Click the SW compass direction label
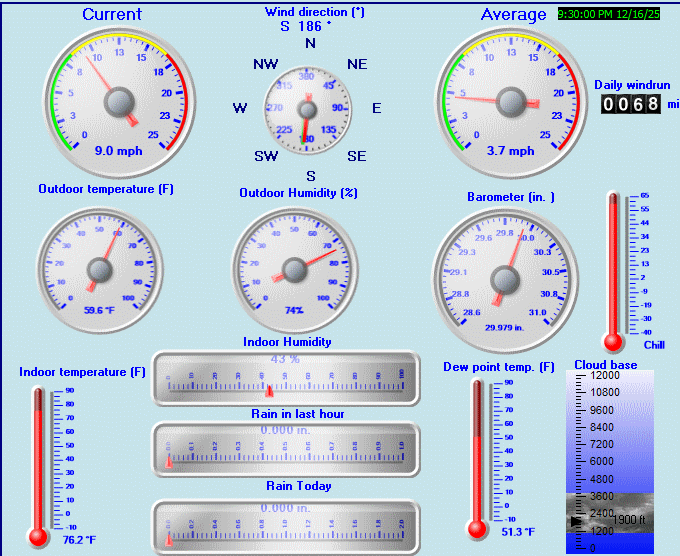This screenshot has width=680, height=556. (x=266, y=156)
